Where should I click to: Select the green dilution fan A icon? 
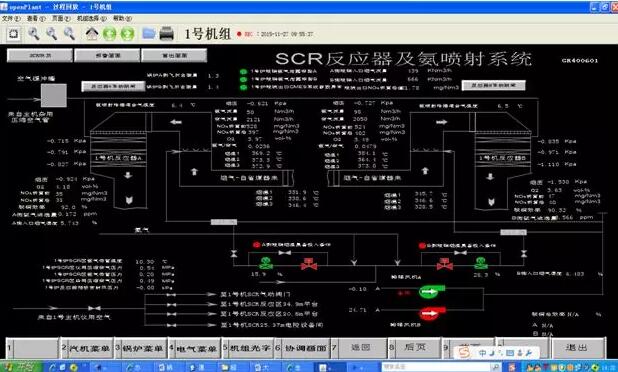(x=431, y=292)
